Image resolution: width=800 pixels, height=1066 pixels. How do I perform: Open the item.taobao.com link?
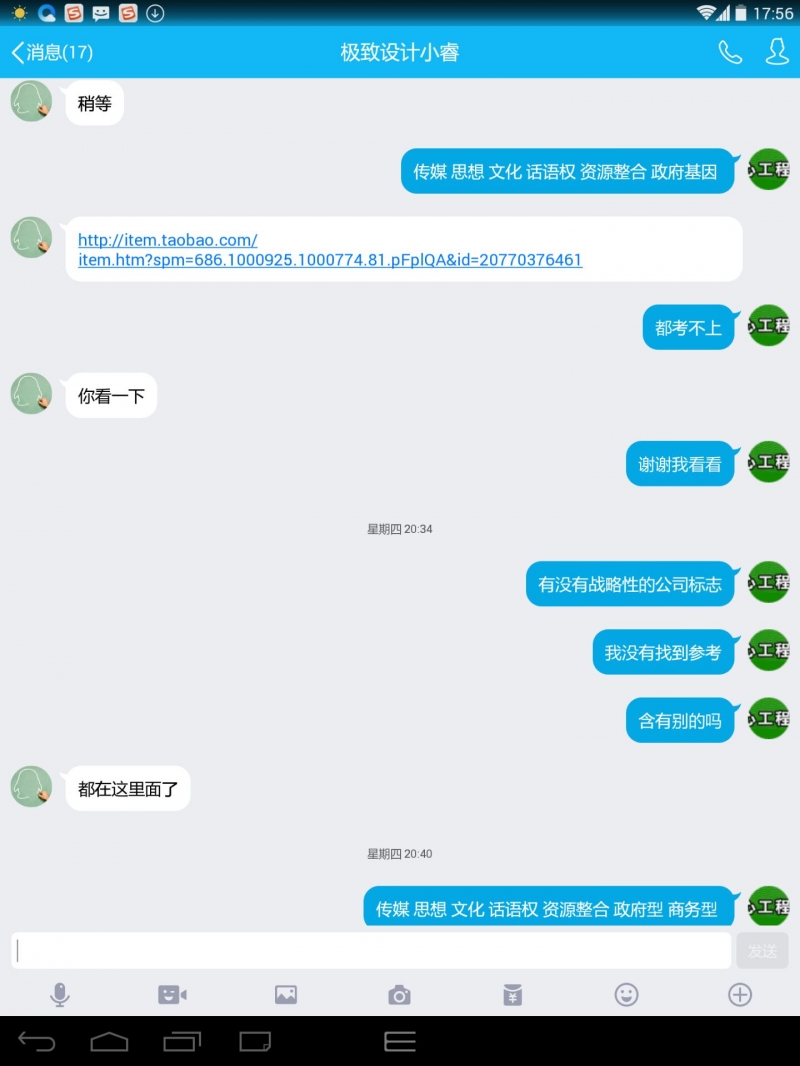(x=330, y=250)
